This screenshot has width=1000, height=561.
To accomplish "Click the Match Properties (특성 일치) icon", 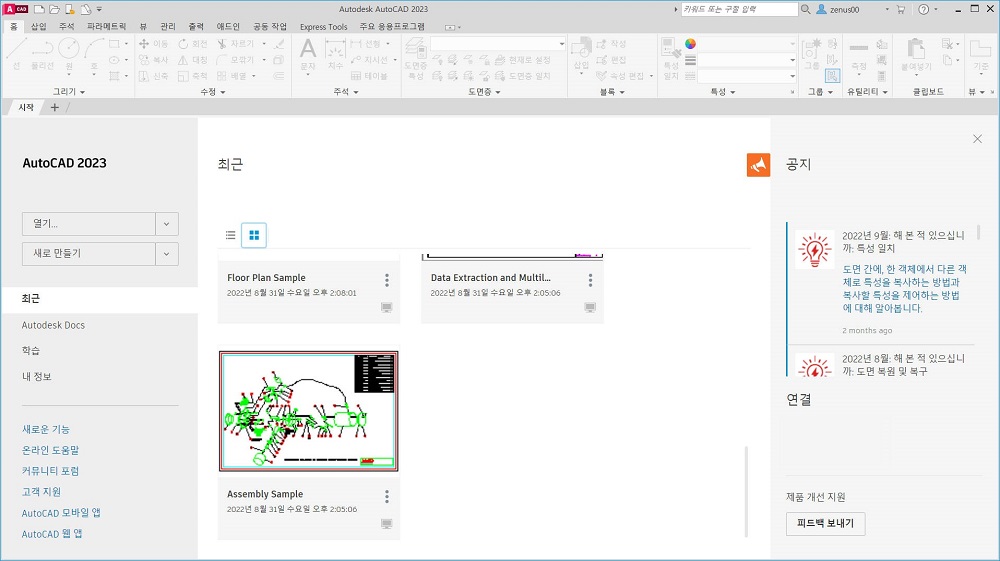I will [671, 58].
